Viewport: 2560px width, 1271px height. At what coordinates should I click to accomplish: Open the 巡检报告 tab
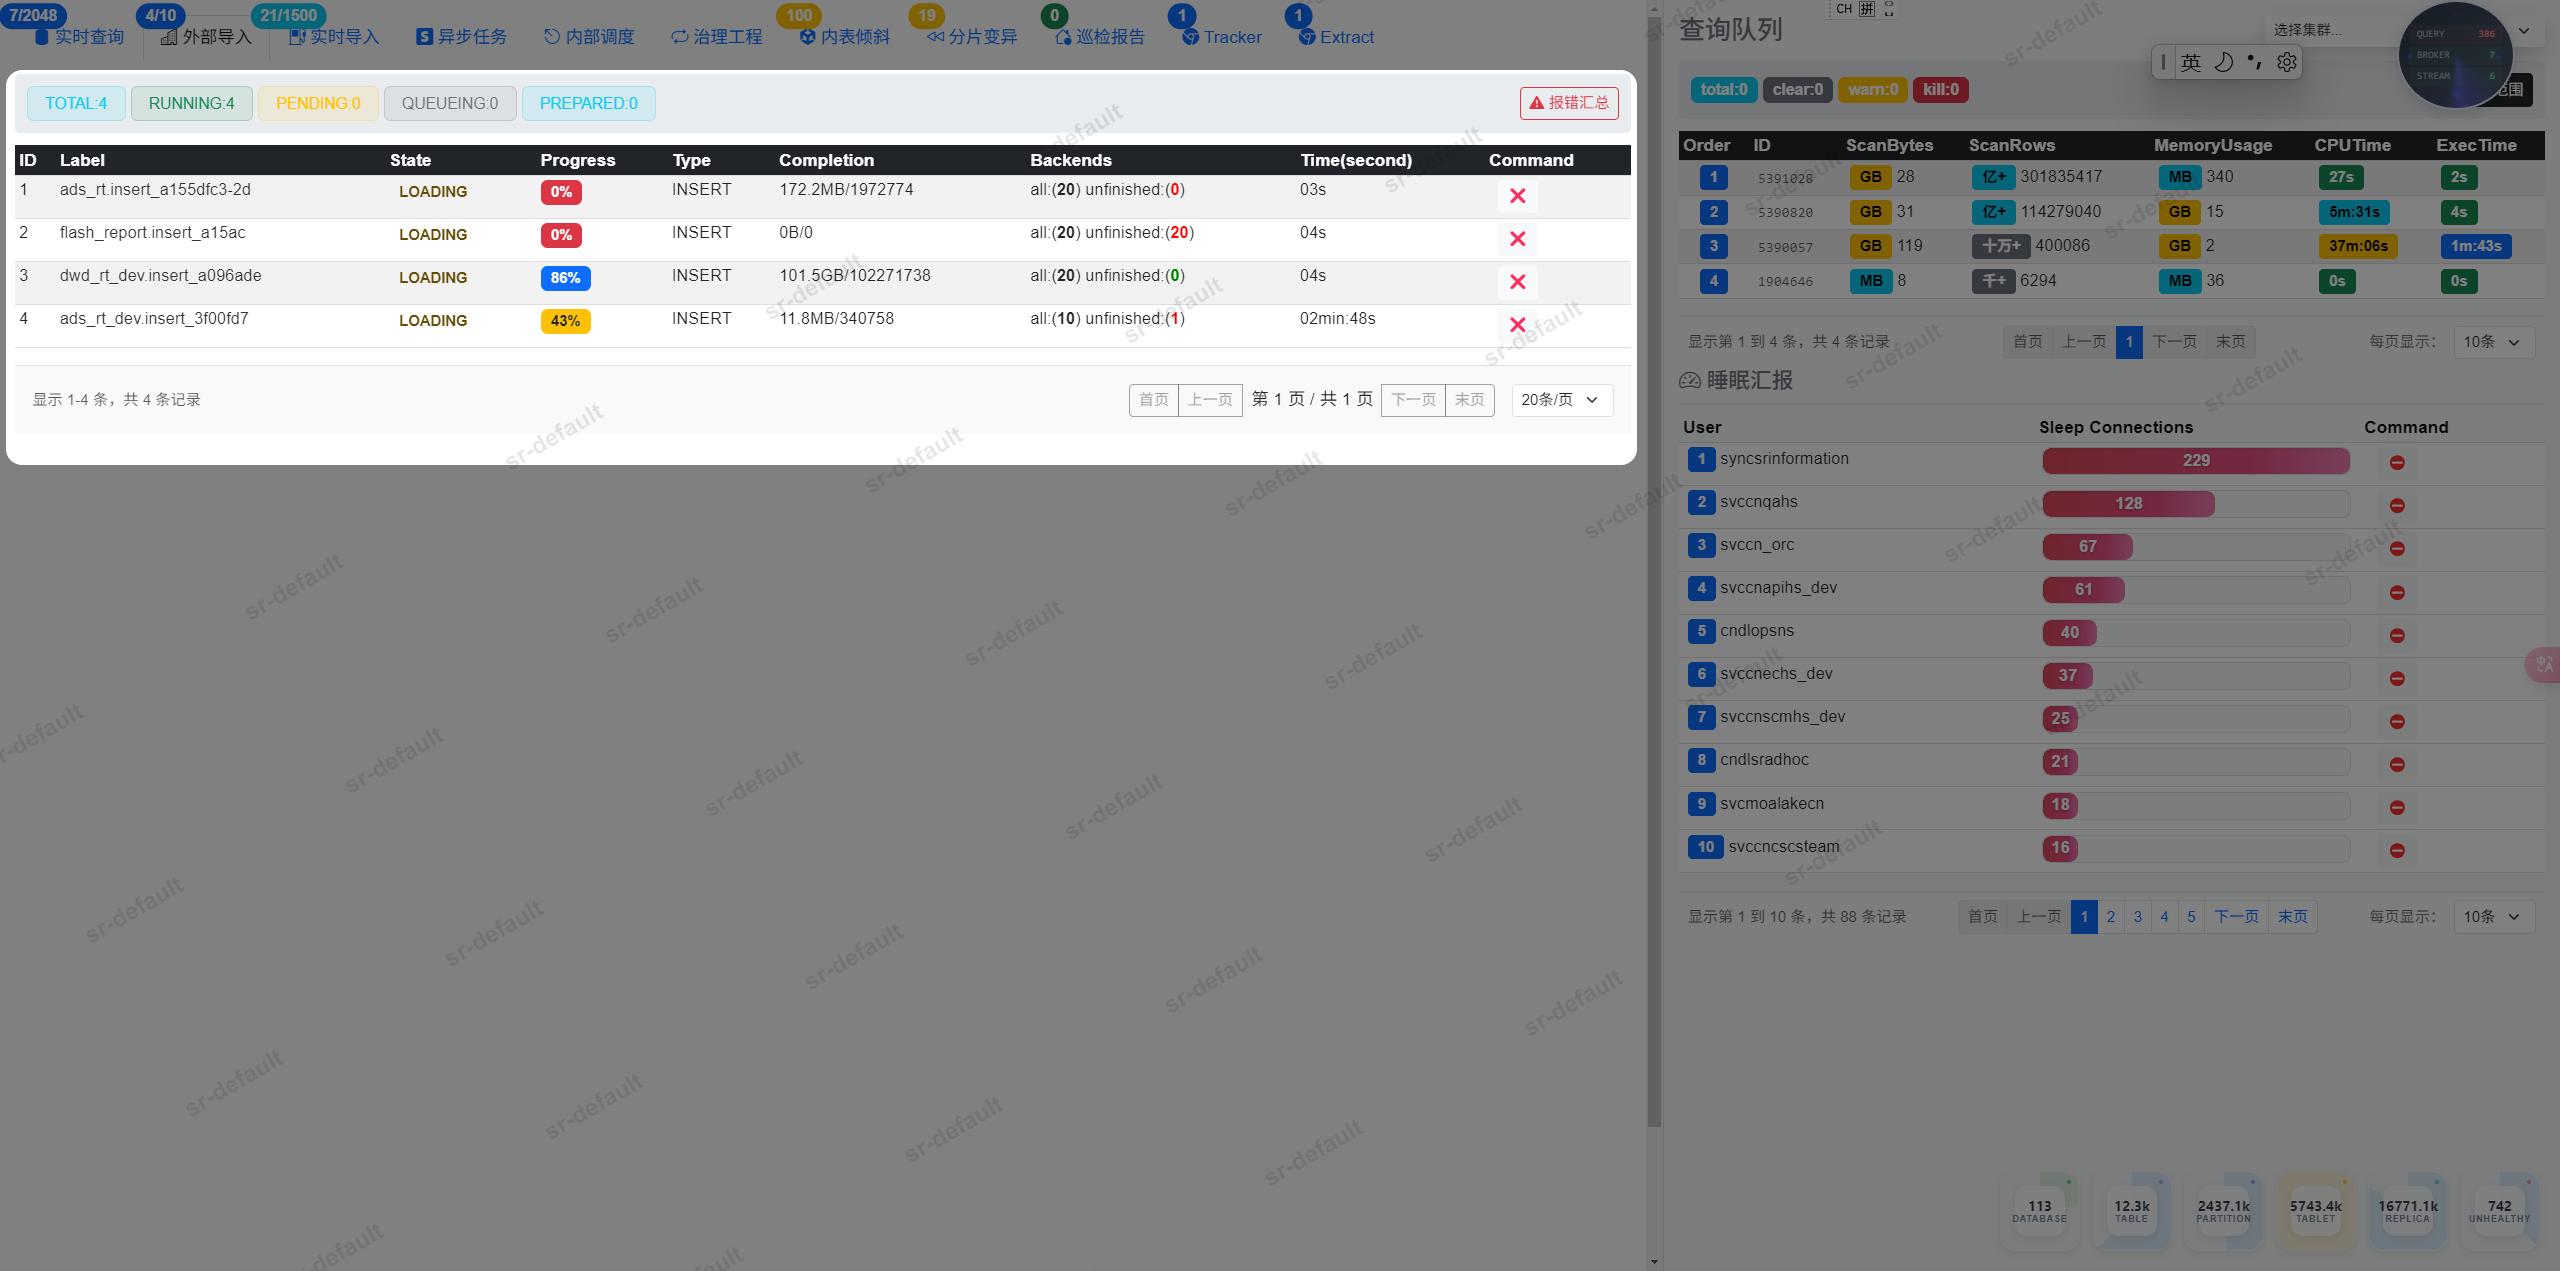[x=1100, y=37]
